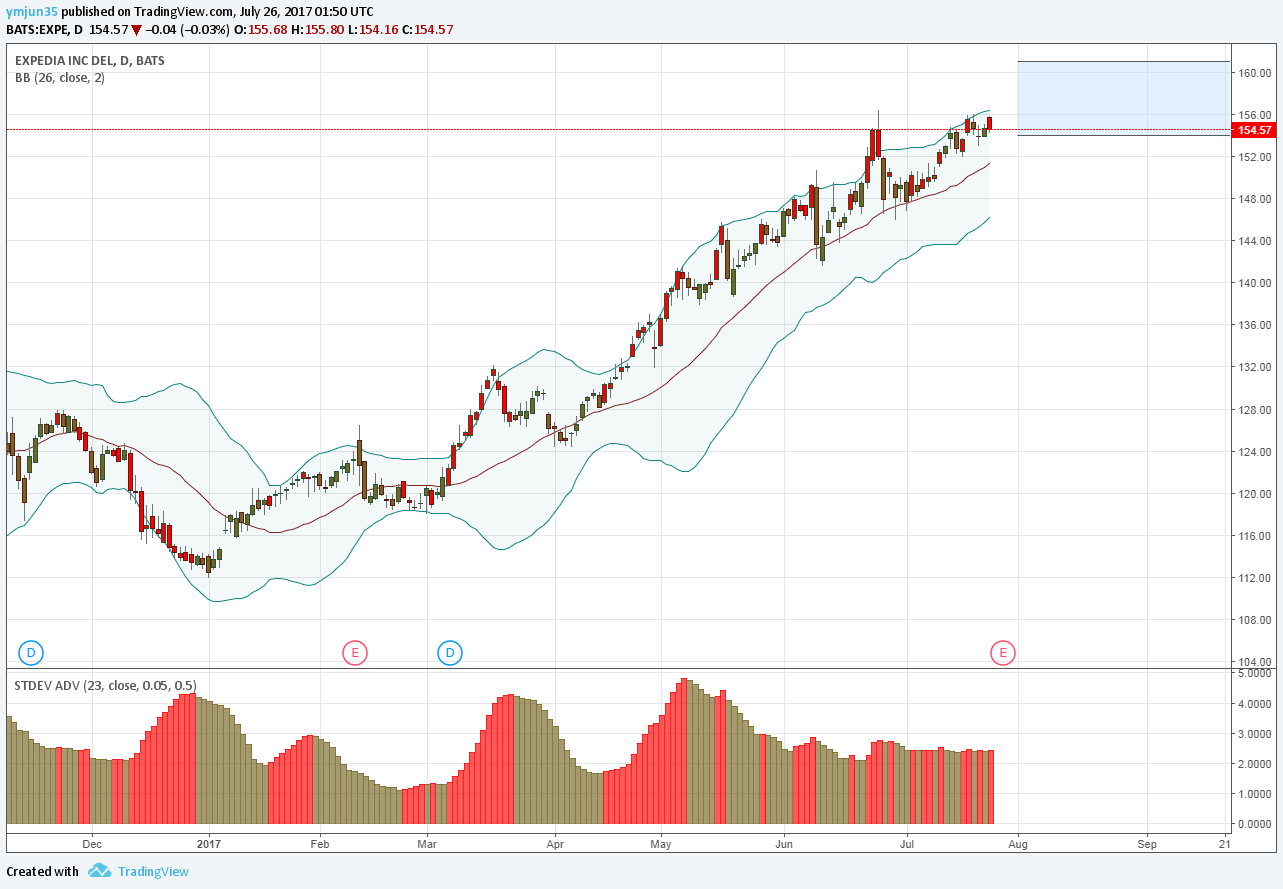The width and height of the screenshot is (1283, 889).
Task: Click the 0.0000 indicator scale label
Action: pos(1257,824)
